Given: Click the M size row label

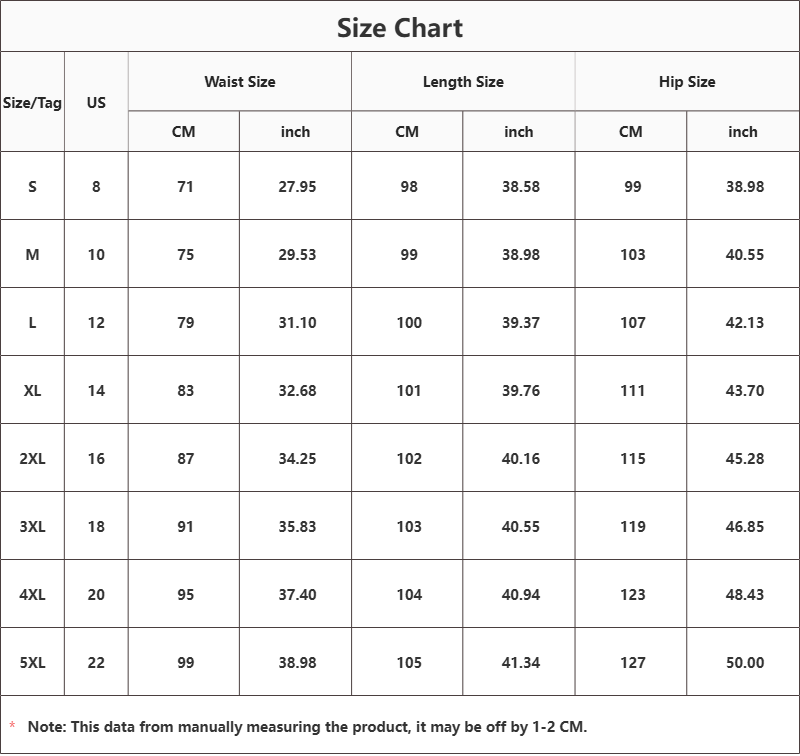Looking at the screenshot, I should (32, 255).
